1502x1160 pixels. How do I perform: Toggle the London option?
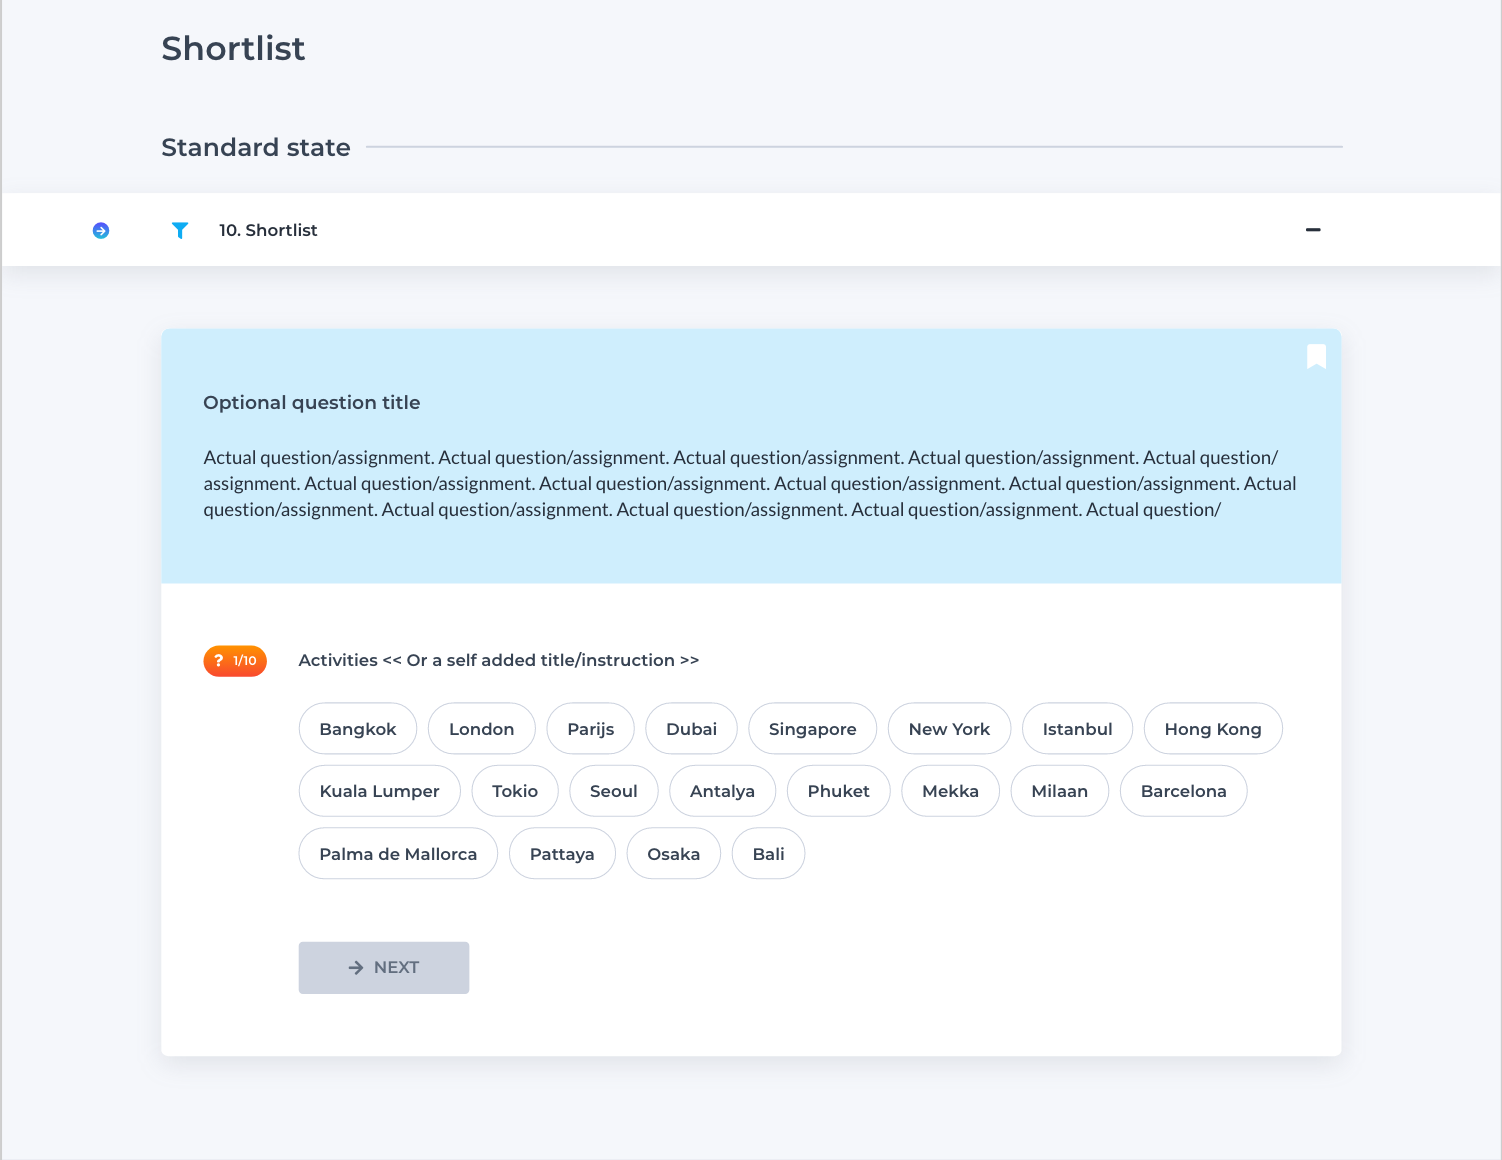click(482, 729)
